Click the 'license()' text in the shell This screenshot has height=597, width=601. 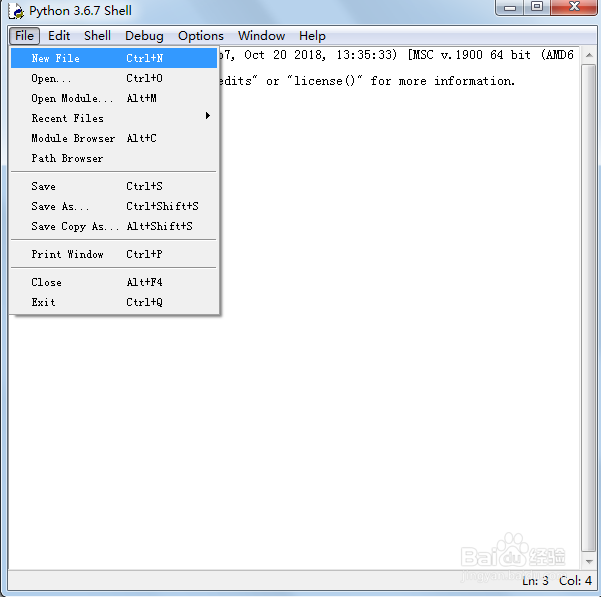tap(324, 81)
